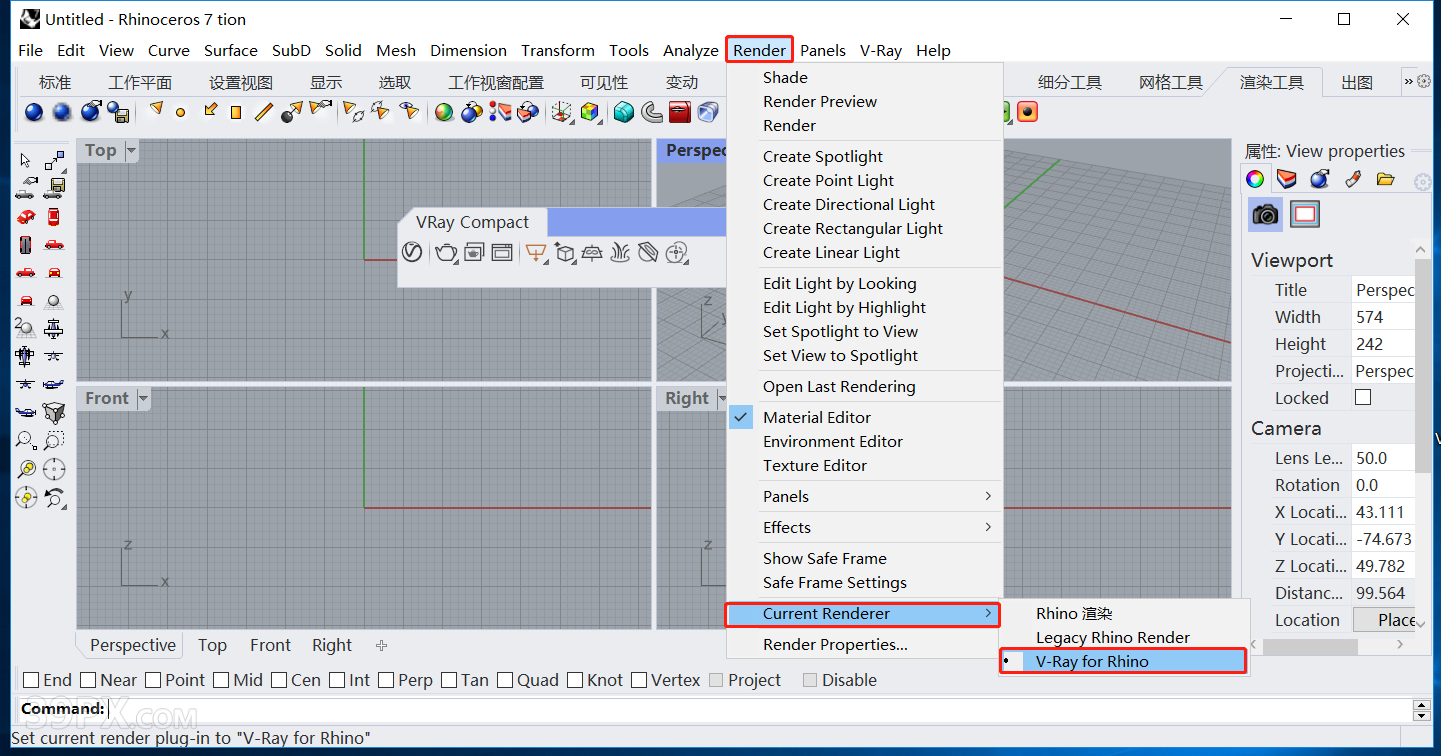Switch to the Right viewport tab
Image resolution: width=1441 pixels, height=756 pixels.
click(332, 645)
